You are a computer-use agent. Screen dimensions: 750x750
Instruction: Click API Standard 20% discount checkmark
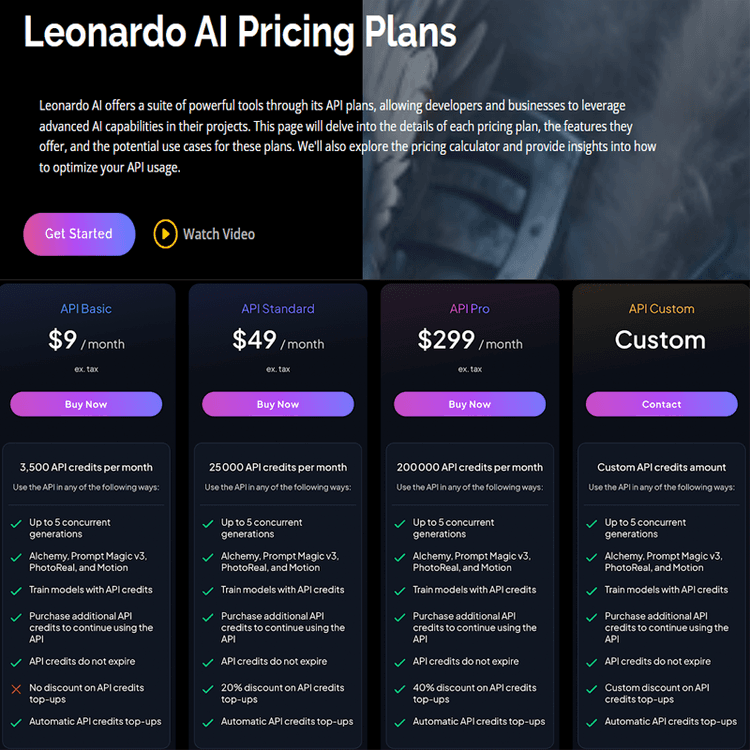coord(208,689)
